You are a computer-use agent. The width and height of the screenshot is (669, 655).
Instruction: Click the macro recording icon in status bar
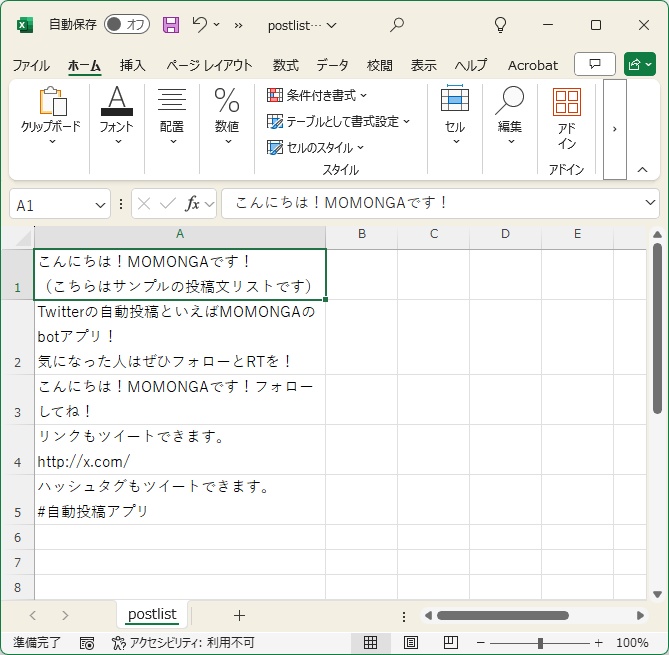click(87, 643)
